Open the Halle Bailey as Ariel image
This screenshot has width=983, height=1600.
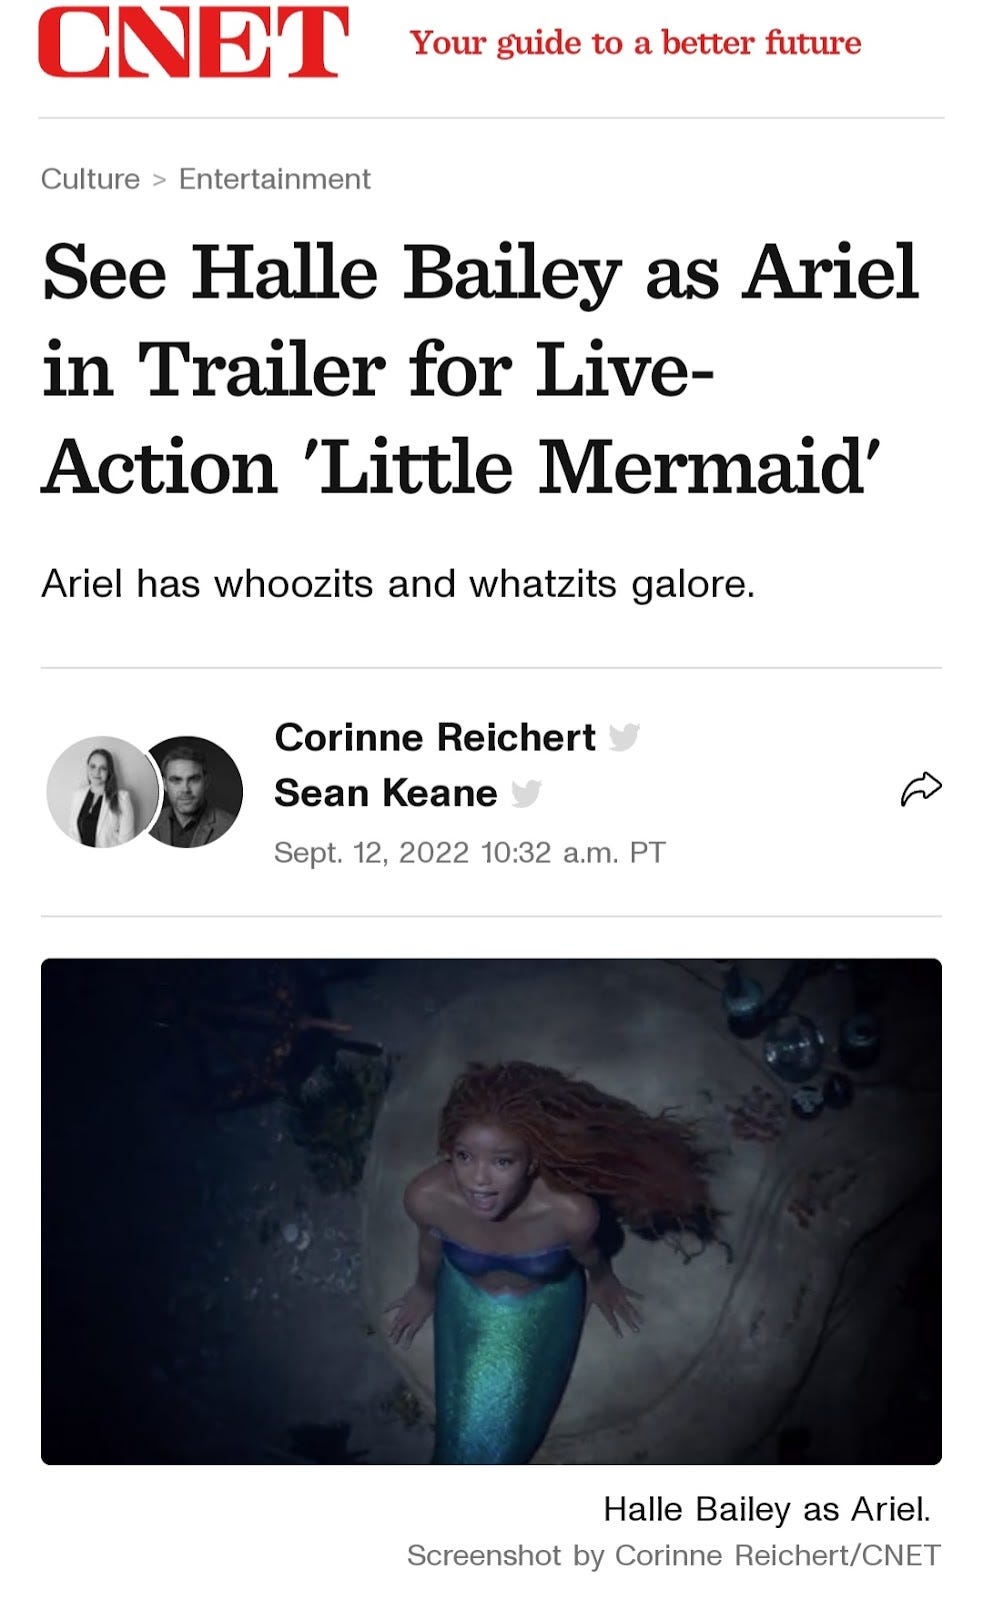tap(493, 1210)
